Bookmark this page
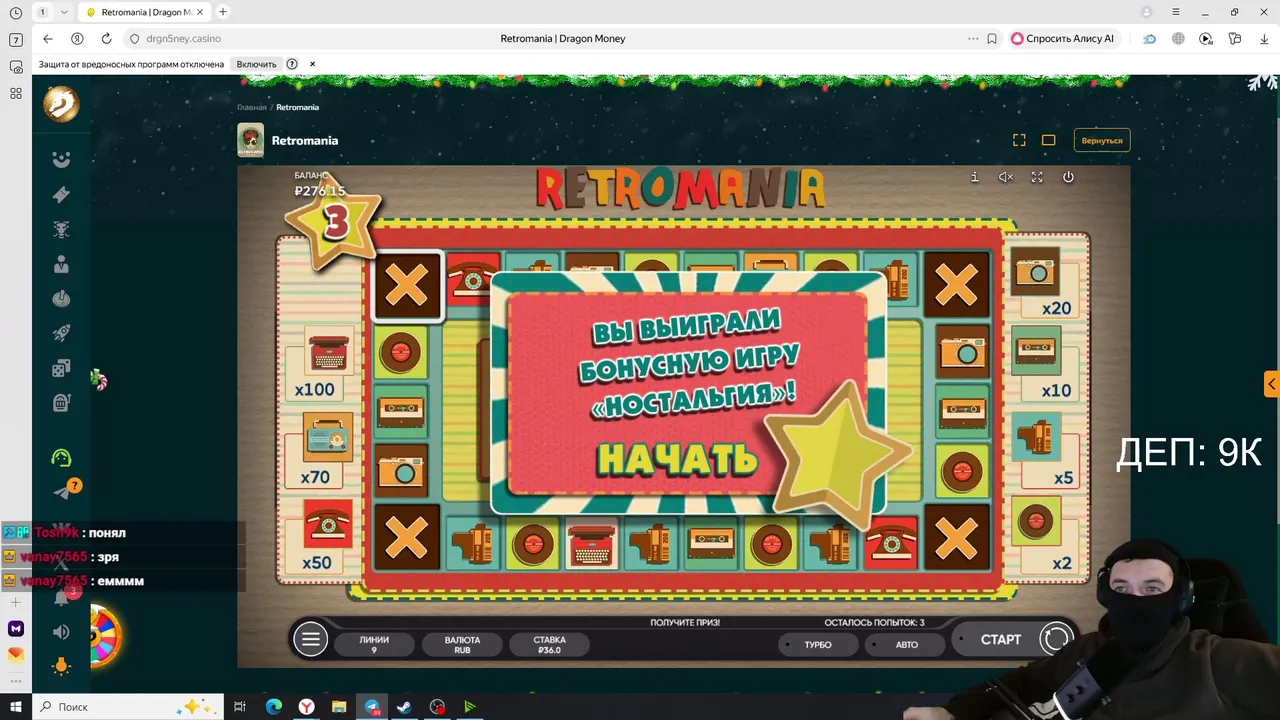This screenshot has height=720, width=1280. [x=992, y=38]
